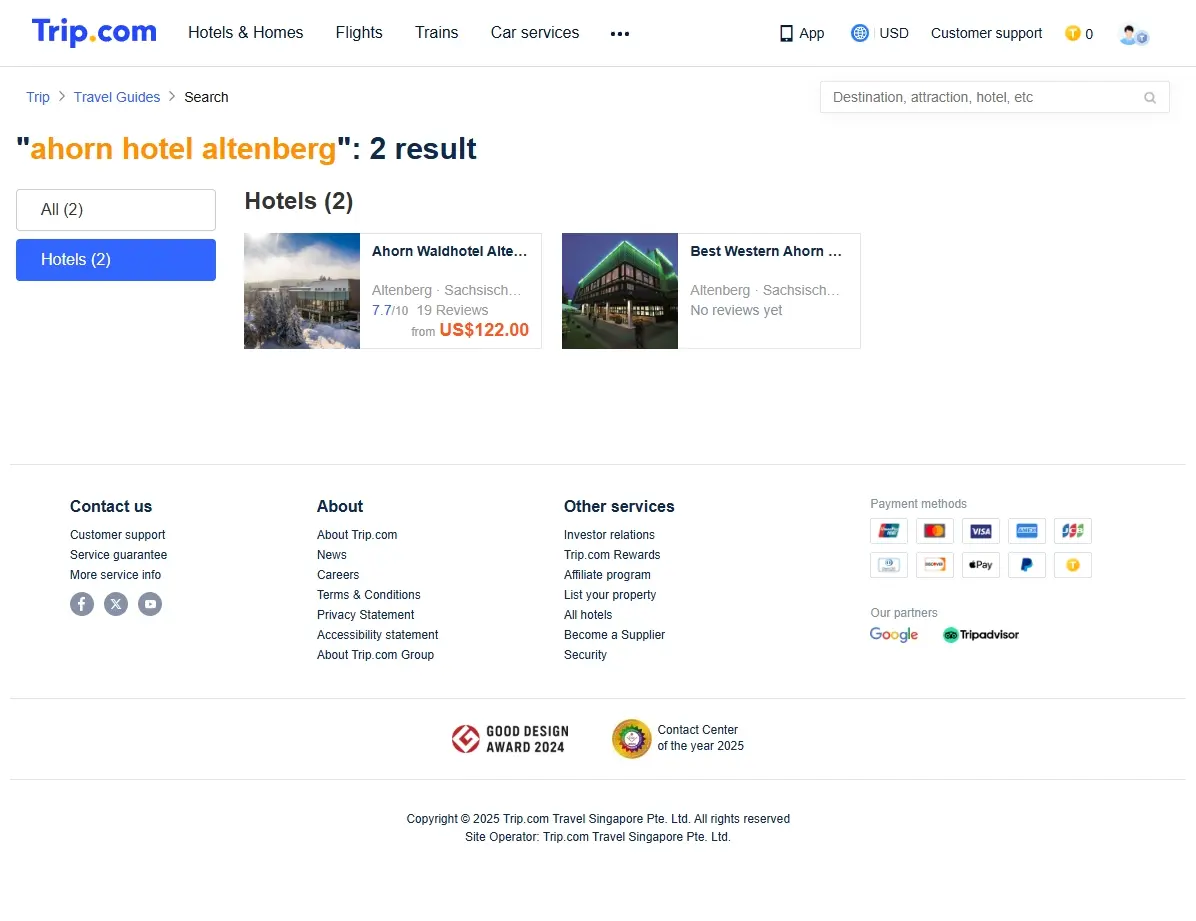Open the Car services menu
Viewport: 1196px width, 921px height.
tap(535, 33)
